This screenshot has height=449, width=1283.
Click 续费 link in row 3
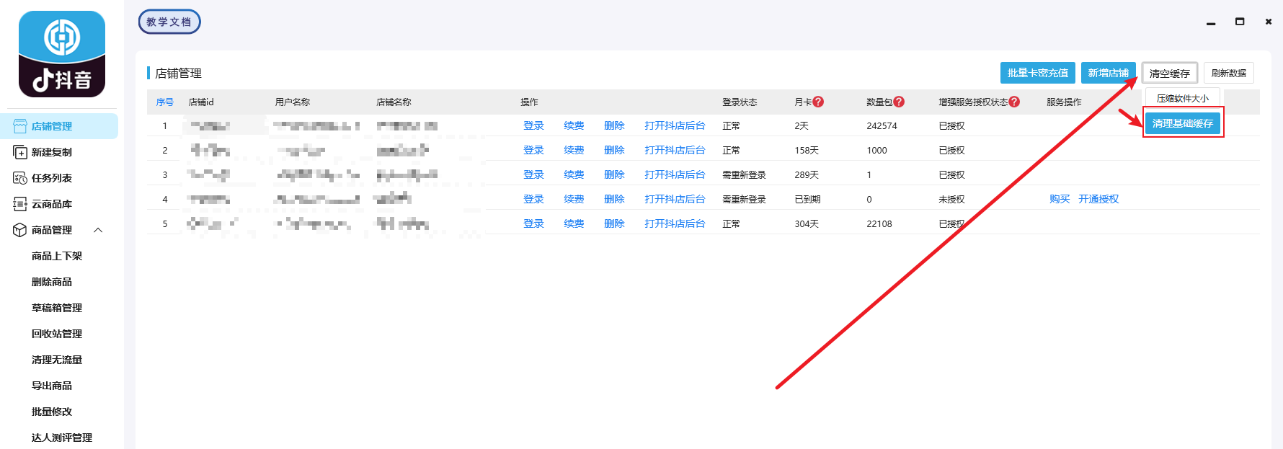574,175
